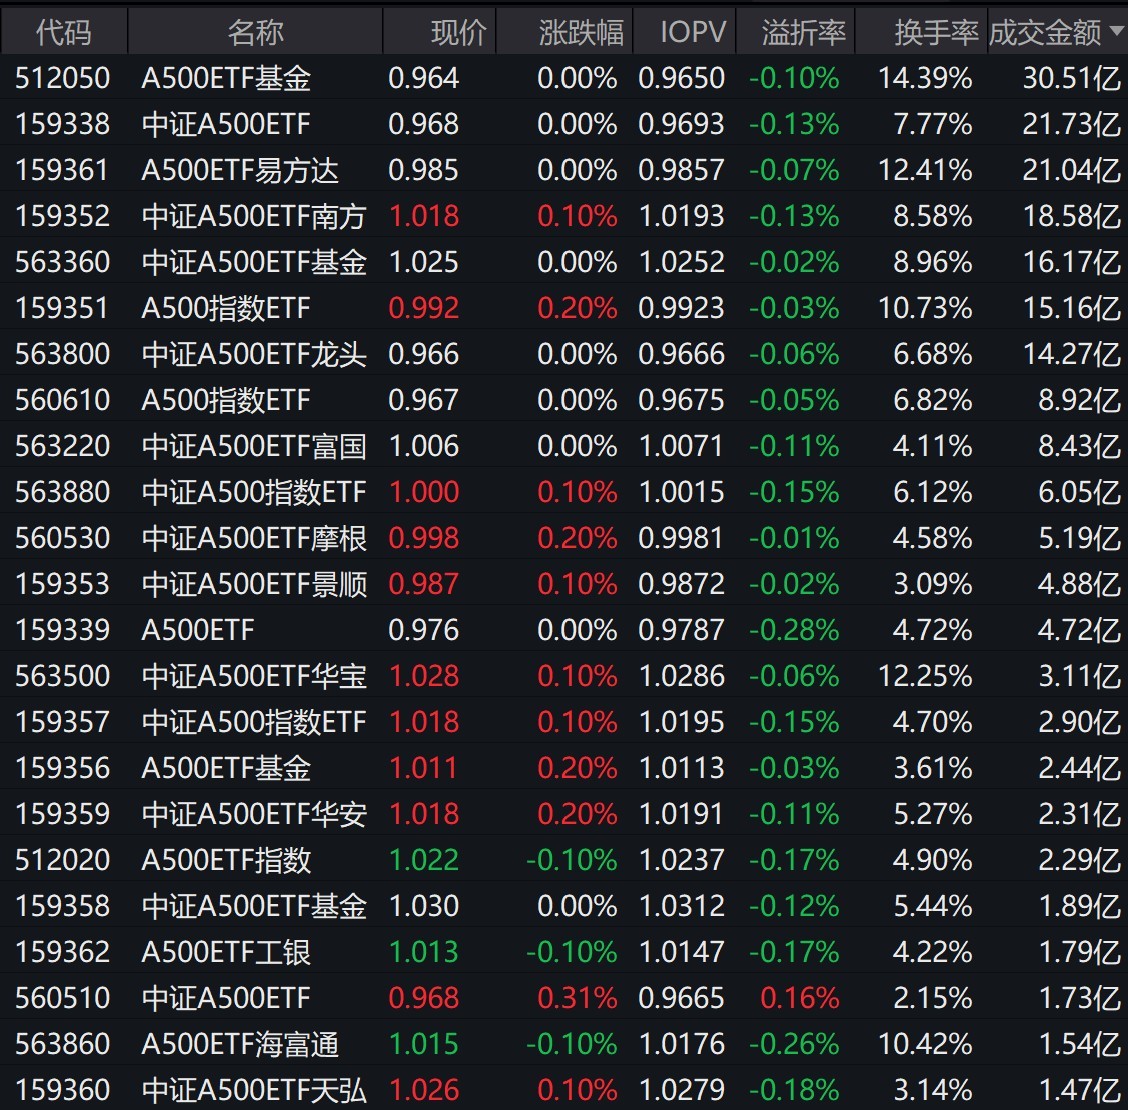Click the A500ETF海富通 row name
The height and width of the screenshot is (1110, 1128).
click(240, 1044)
